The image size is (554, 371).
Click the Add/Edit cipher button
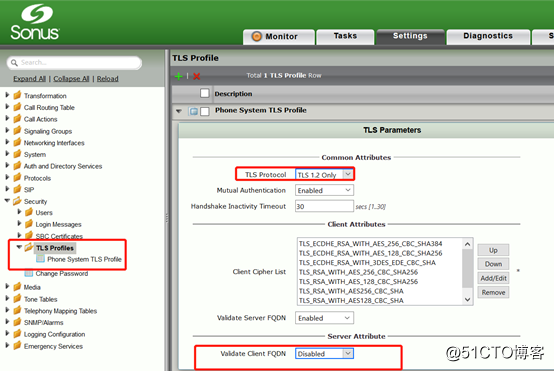click(x=493, y=278)
